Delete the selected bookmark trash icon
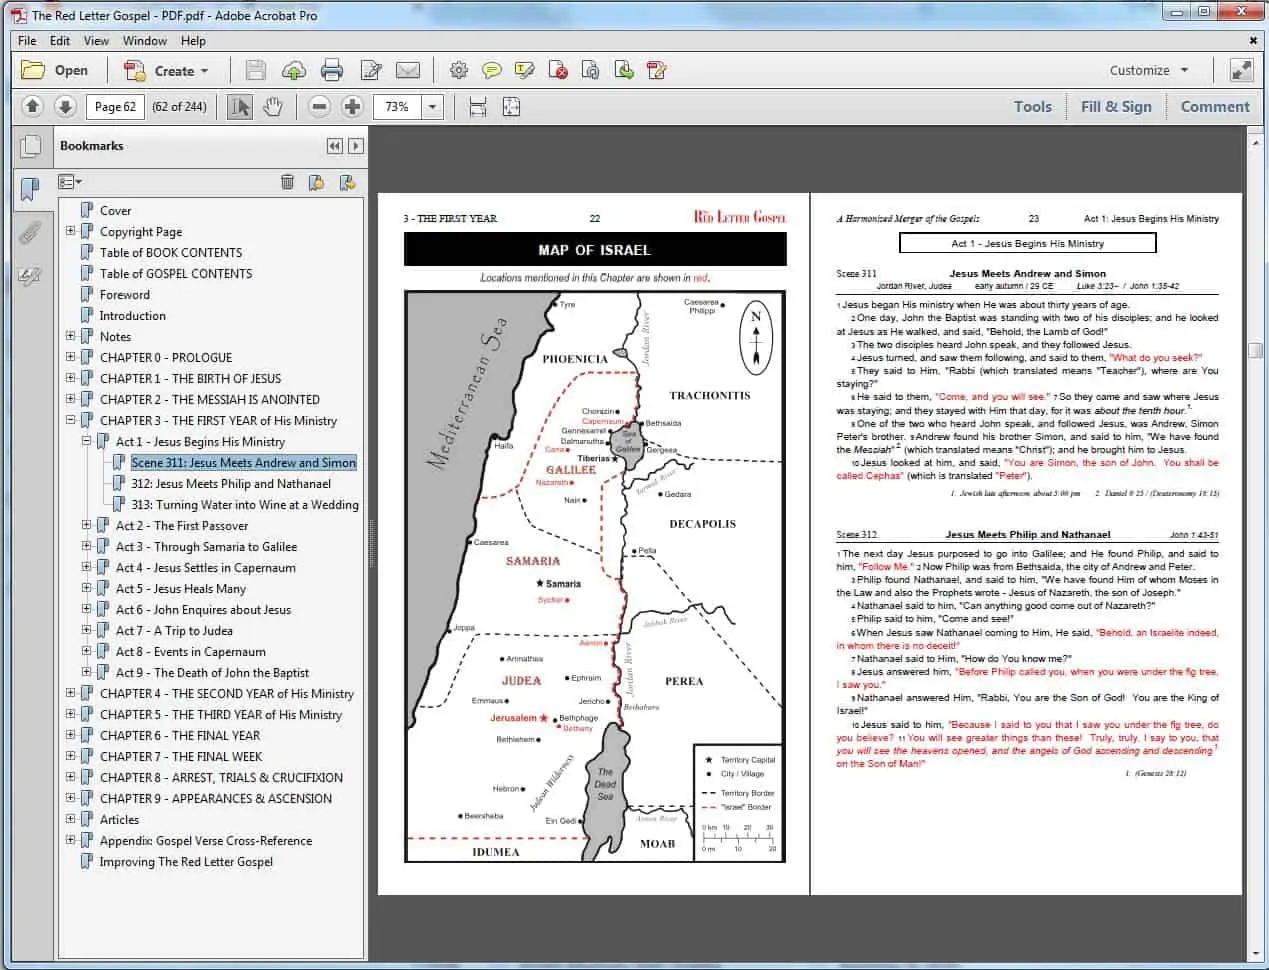Image resolution: width=1269 pixels, height=970 pixels. [x=288, y=181]
